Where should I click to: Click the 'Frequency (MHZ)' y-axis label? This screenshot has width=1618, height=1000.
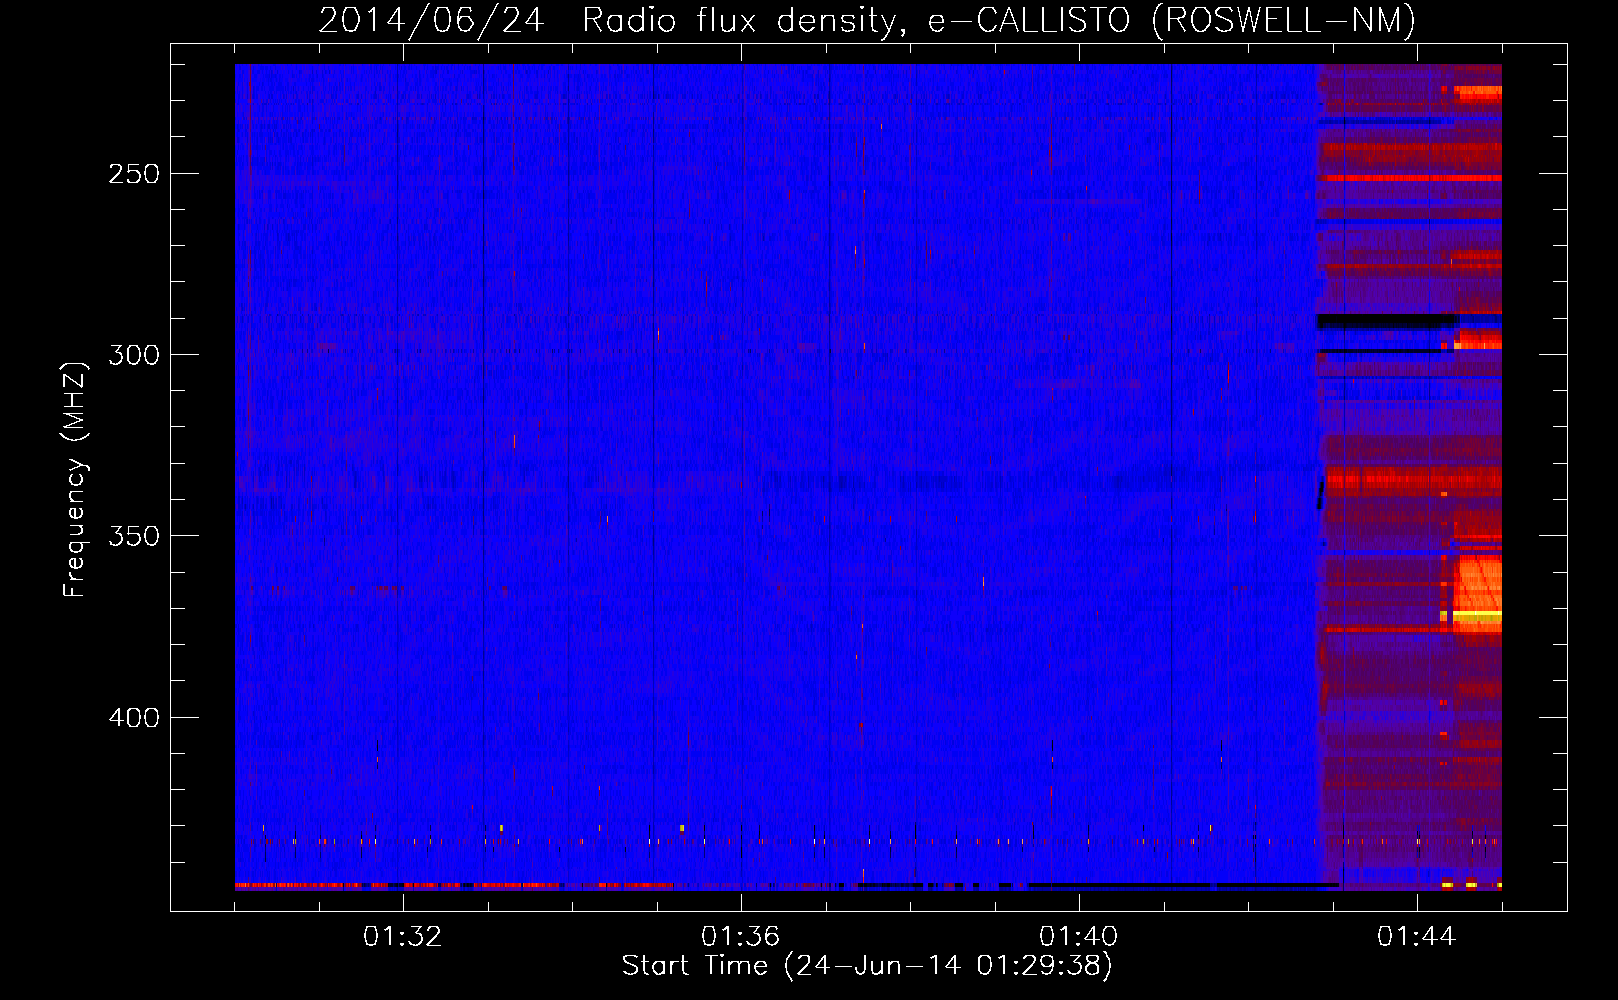click(75, 480)
